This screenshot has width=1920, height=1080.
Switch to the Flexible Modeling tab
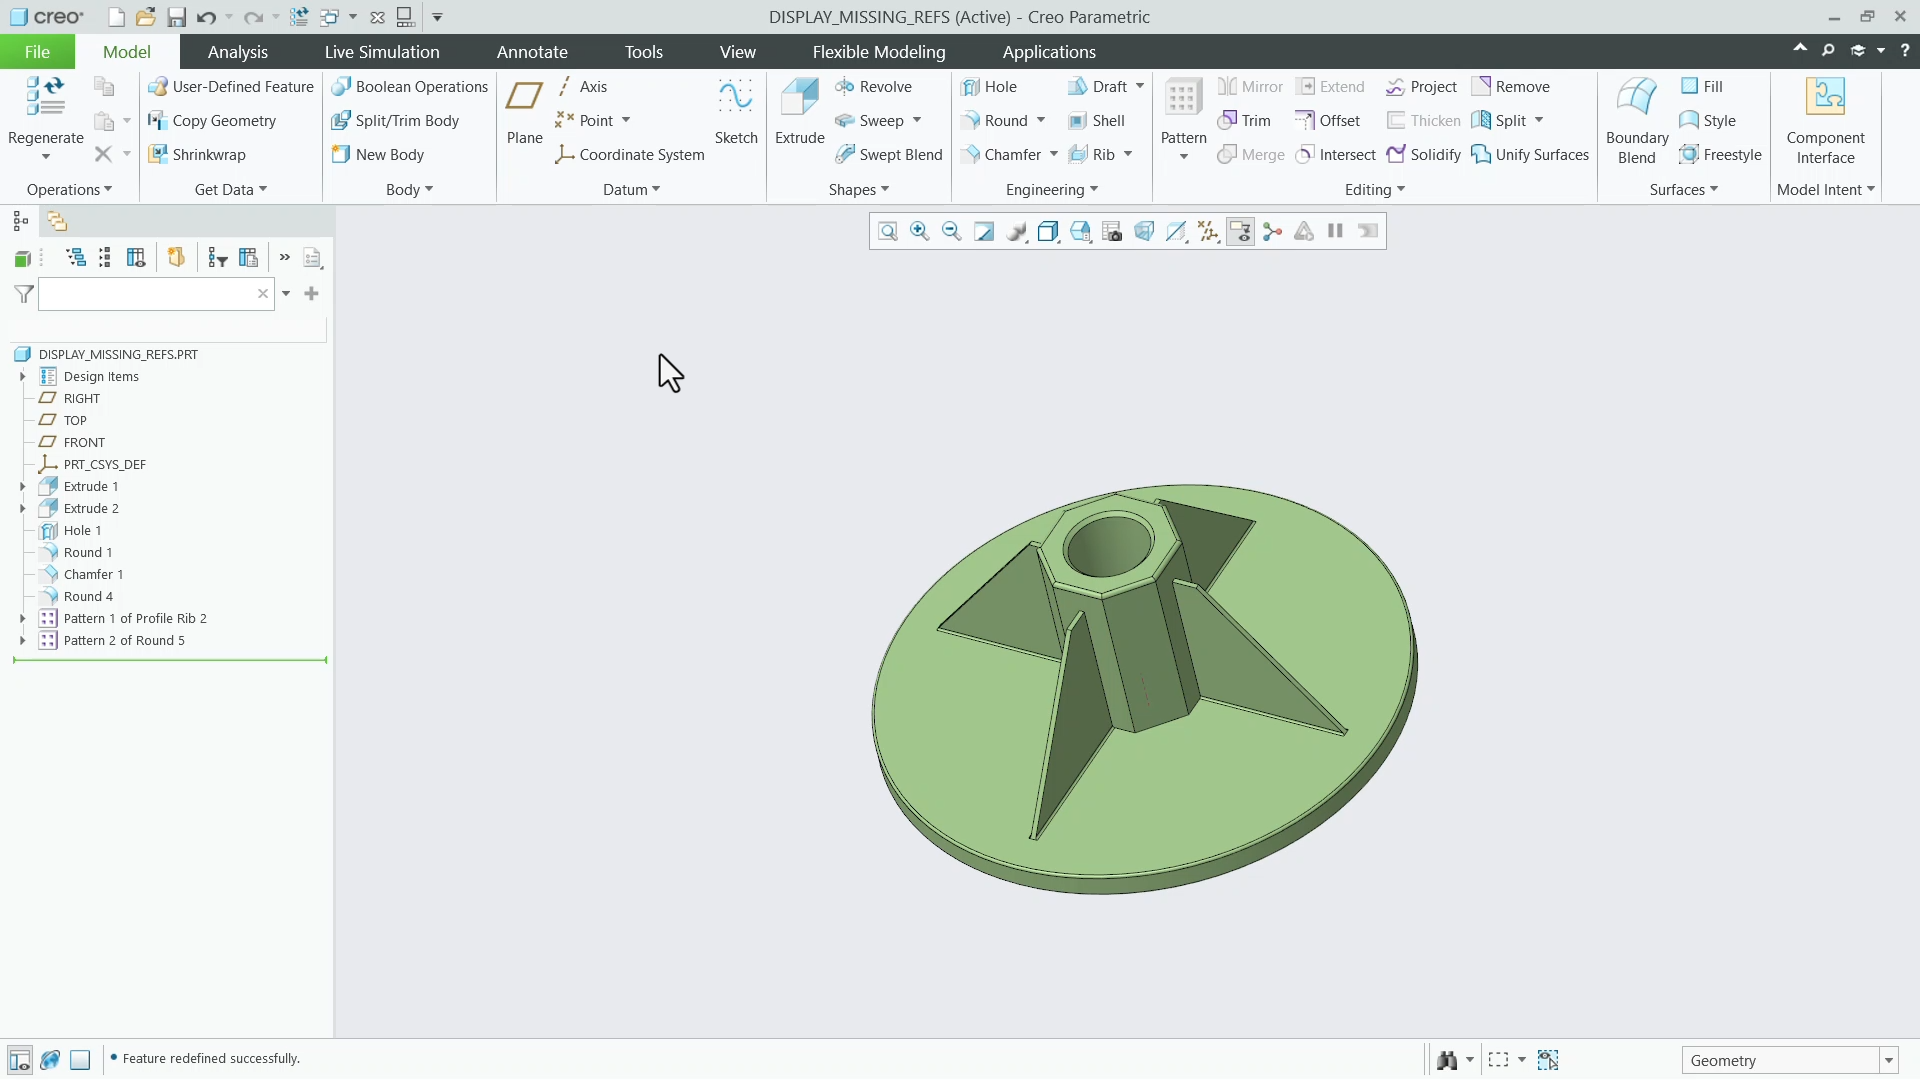[x=878, y=52]
